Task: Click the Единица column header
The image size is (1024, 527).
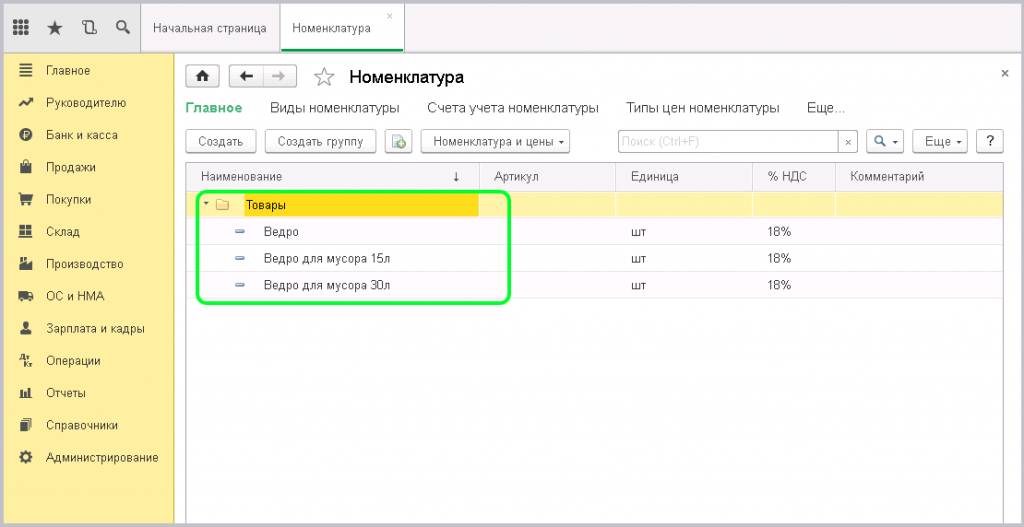Action: pos(684,176)
